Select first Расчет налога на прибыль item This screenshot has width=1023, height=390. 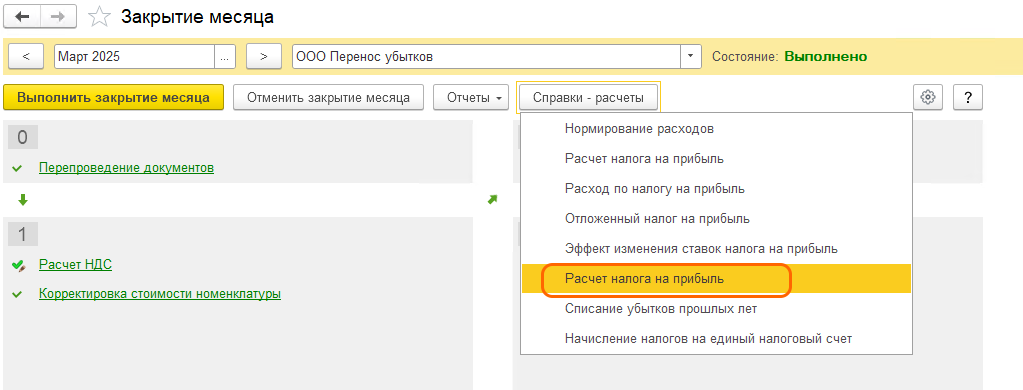click(716, 158)
